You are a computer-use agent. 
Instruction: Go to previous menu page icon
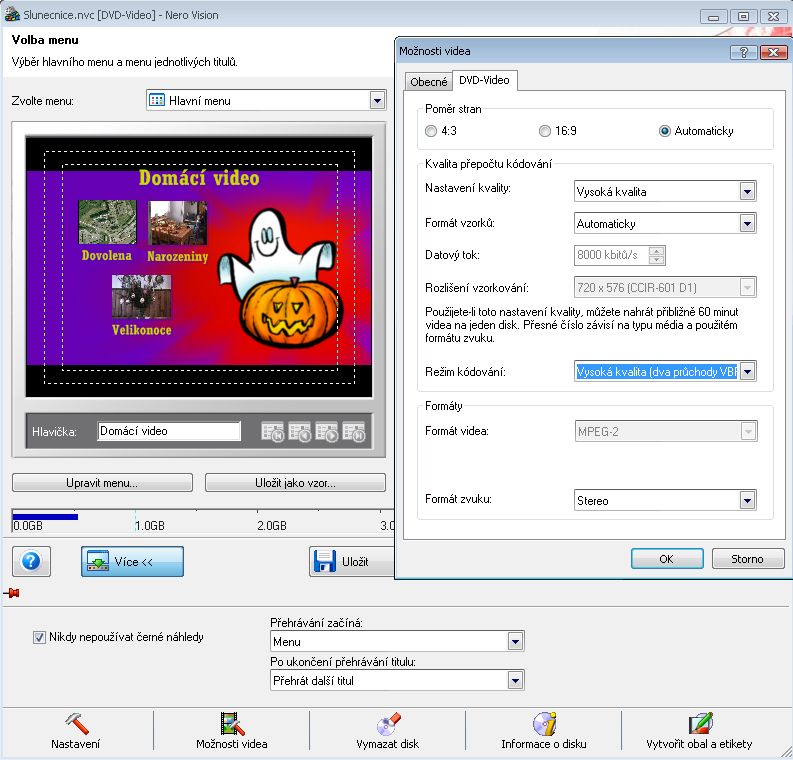click(x=300, y=432)
